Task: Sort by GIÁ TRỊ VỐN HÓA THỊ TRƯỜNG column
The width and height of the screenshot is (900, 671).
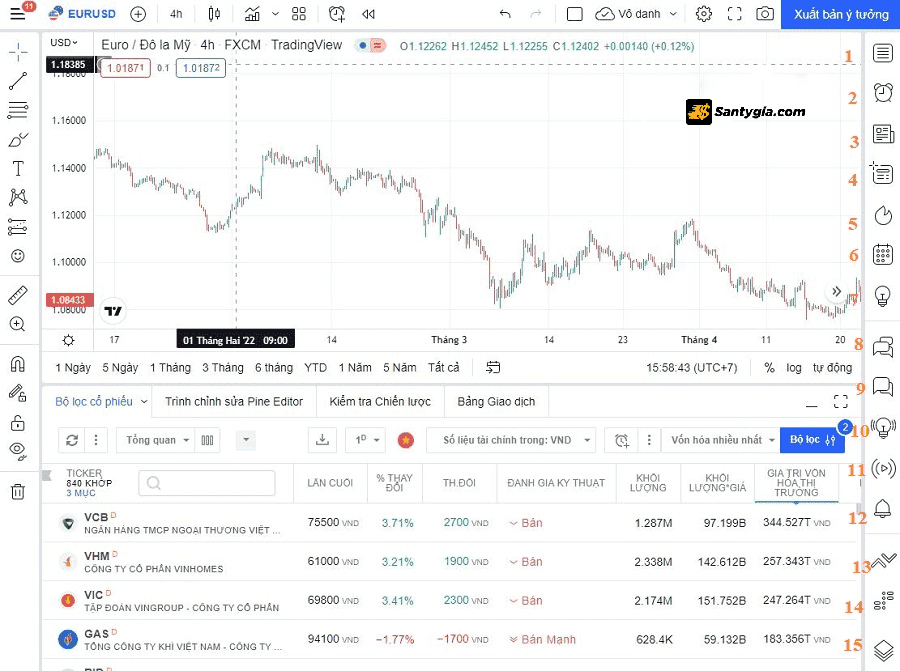Action: tap(796, 483)
